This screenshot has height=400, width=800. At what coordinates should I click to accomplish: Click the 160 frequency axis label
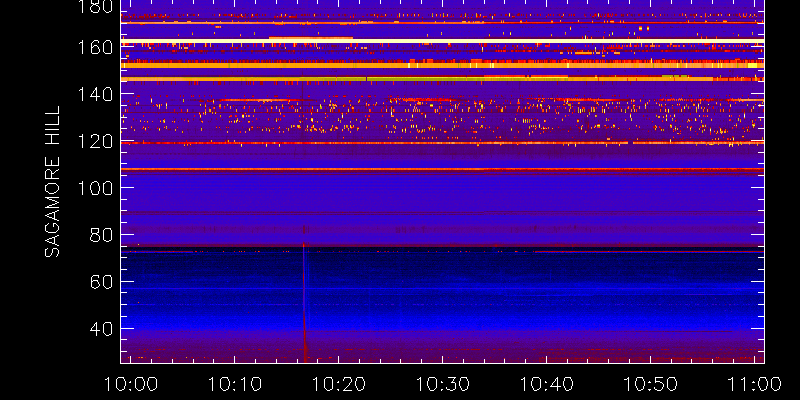pos(95,47)
